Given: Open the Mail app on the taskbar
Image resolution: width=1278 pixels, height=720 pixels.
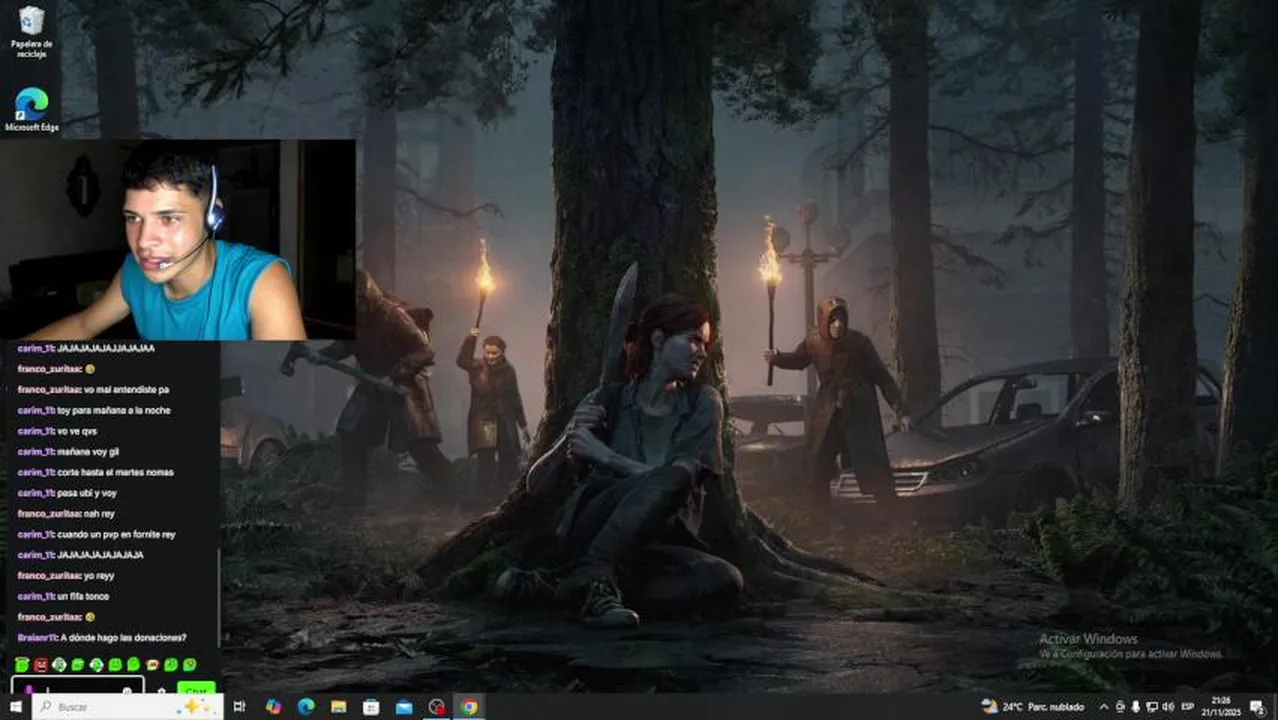Looking at the screenshot, I should pyautogui.click(x=404, y=707).
